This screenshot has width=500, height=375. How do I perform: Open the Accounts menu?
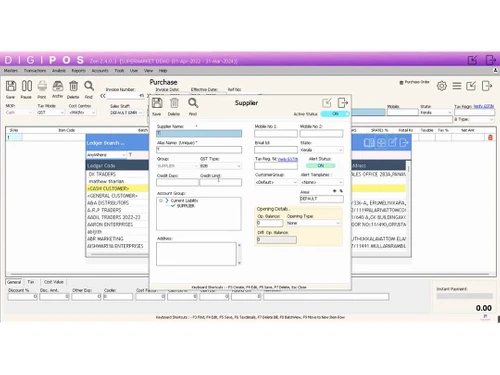(100, 71)
